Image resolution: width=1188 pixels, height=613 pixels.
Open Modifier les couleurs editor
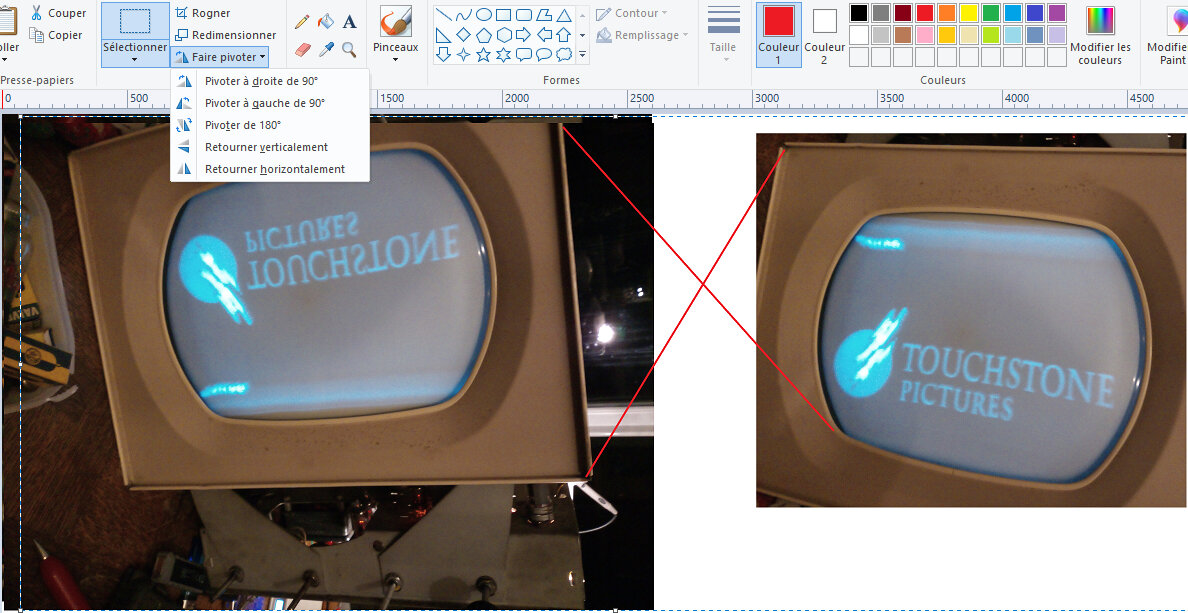(x=1100, y=34)
